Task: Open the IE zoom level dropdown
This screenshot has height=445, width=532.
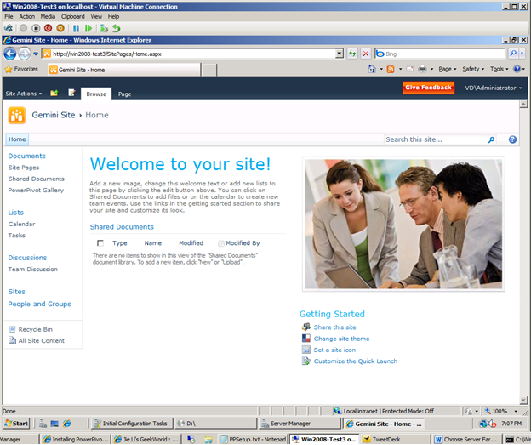Action: [516, 411]
